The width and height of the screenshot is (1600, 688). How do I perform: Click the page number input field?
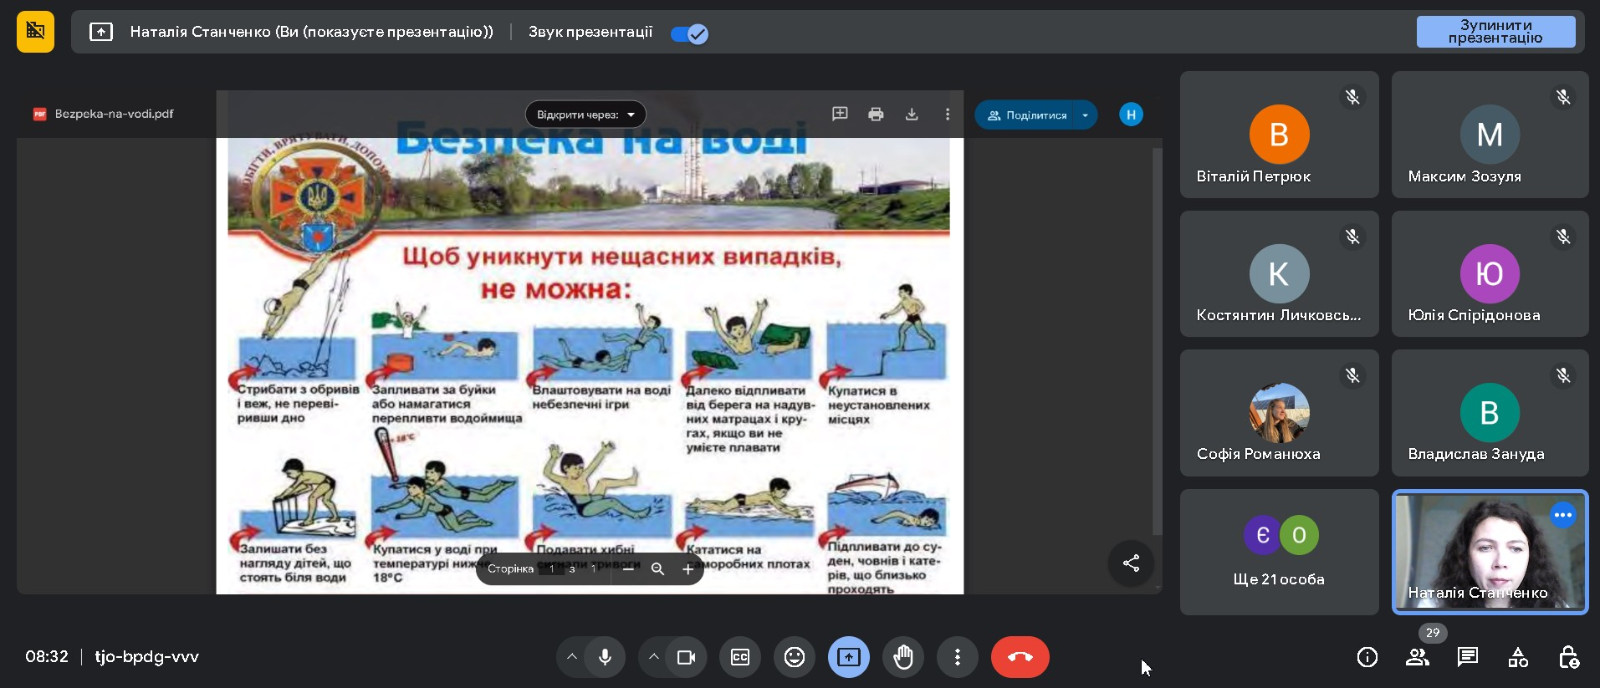[x=552, y=569]
